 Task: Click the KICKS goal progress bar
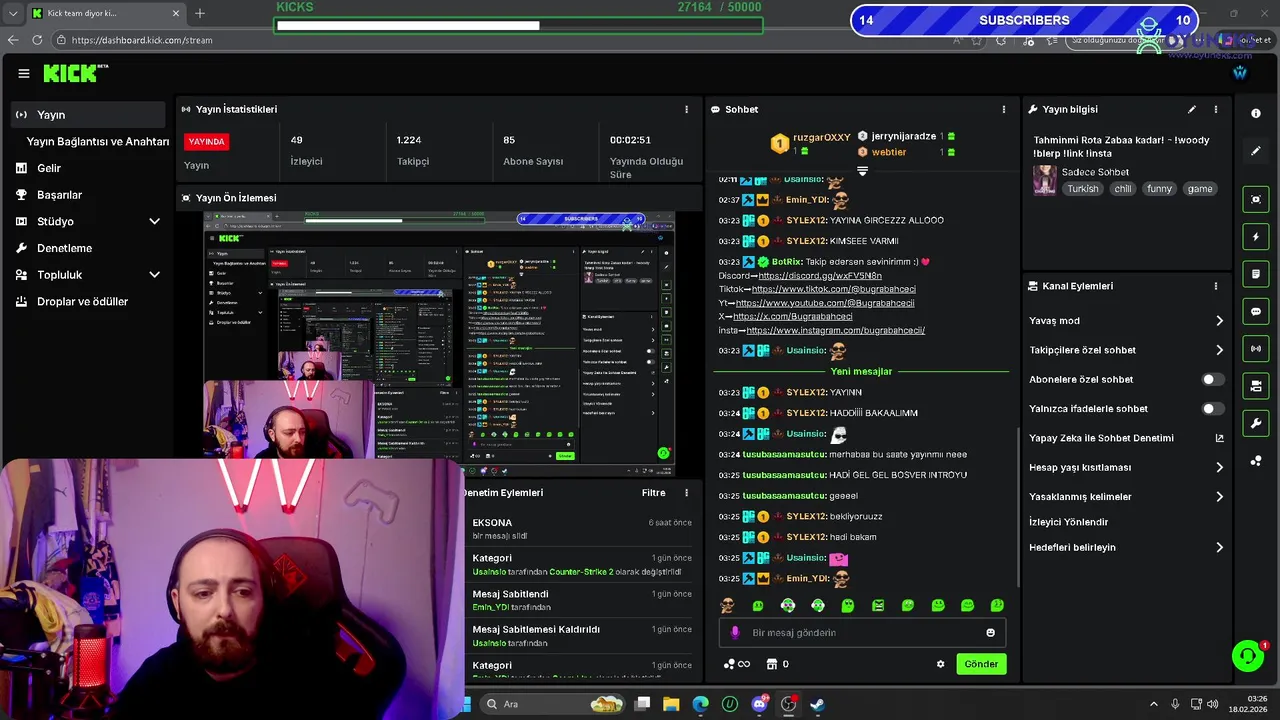coord(518,25)
